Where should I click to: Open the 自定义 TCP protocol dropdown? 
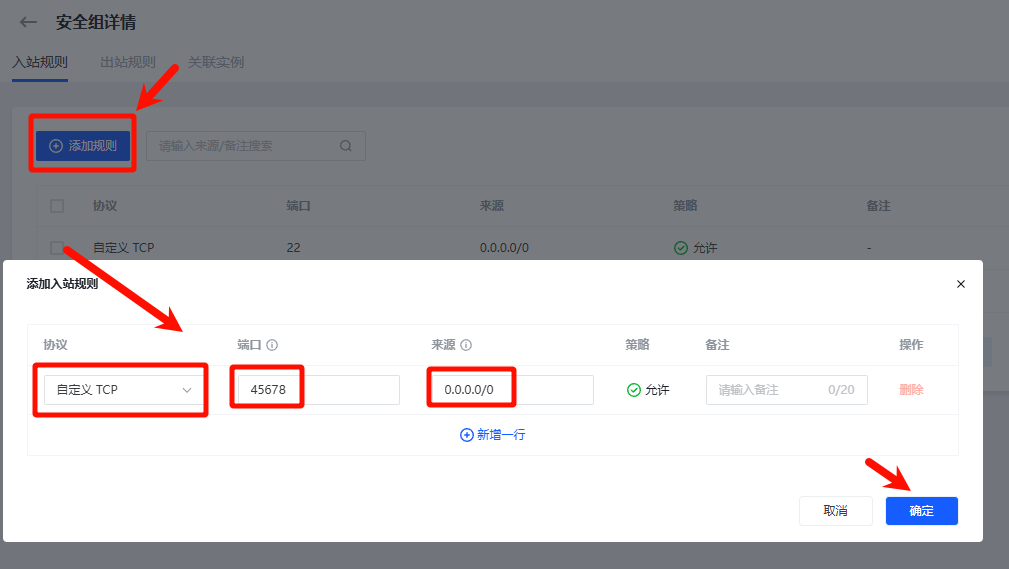[120, 390]
